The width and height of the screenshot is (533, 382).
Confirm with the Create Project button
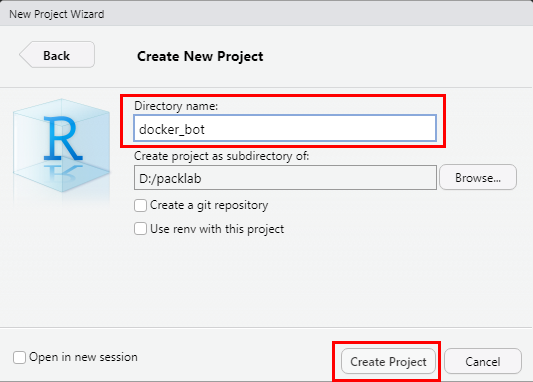pos(388,361)
